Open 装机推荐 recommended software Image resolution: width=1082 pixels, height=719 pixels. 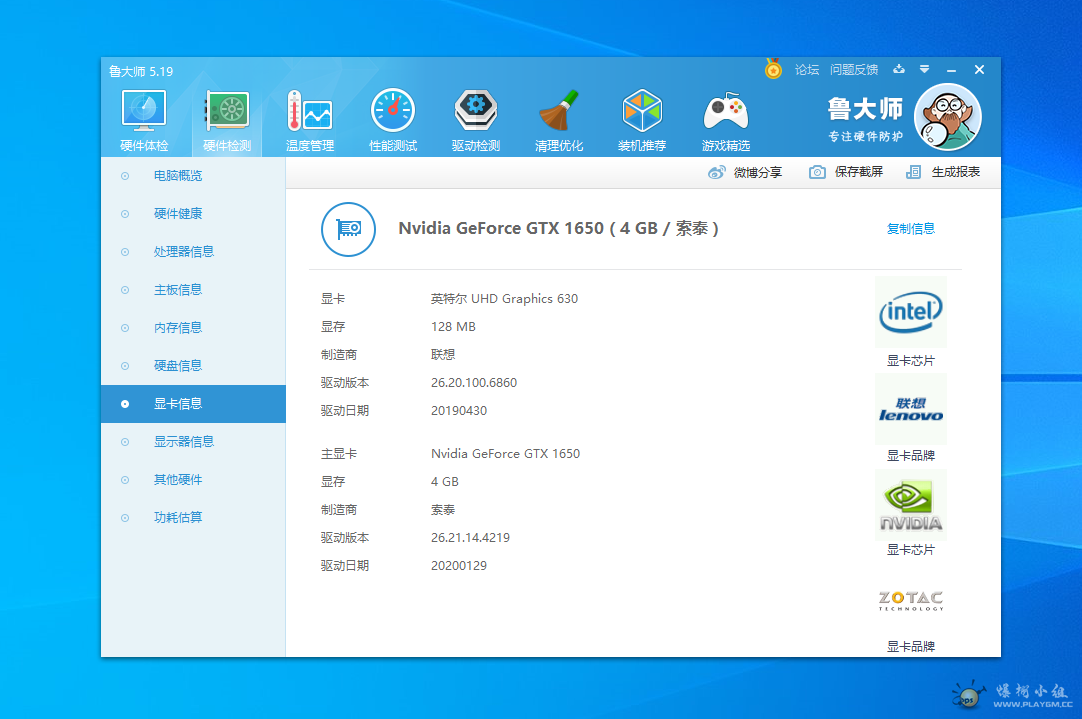pos(642,121)
